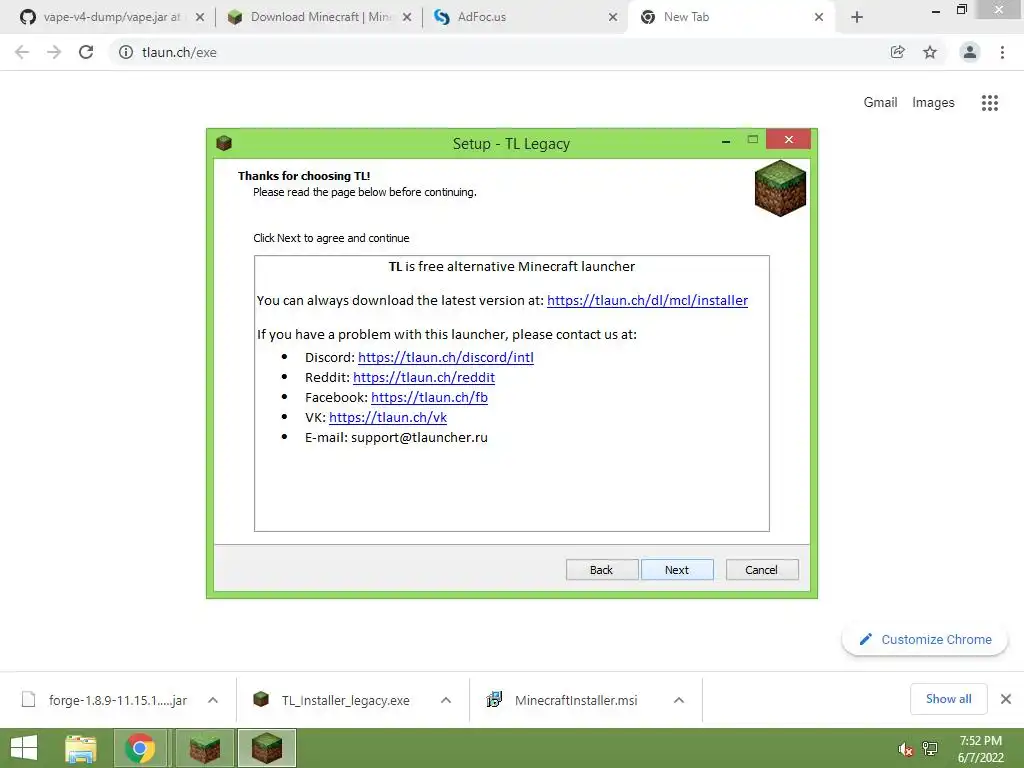Click Next in the TL Legacy setup
Image resolution: width=1024 pixels, height=768 pixels.
tap(677, 569)
